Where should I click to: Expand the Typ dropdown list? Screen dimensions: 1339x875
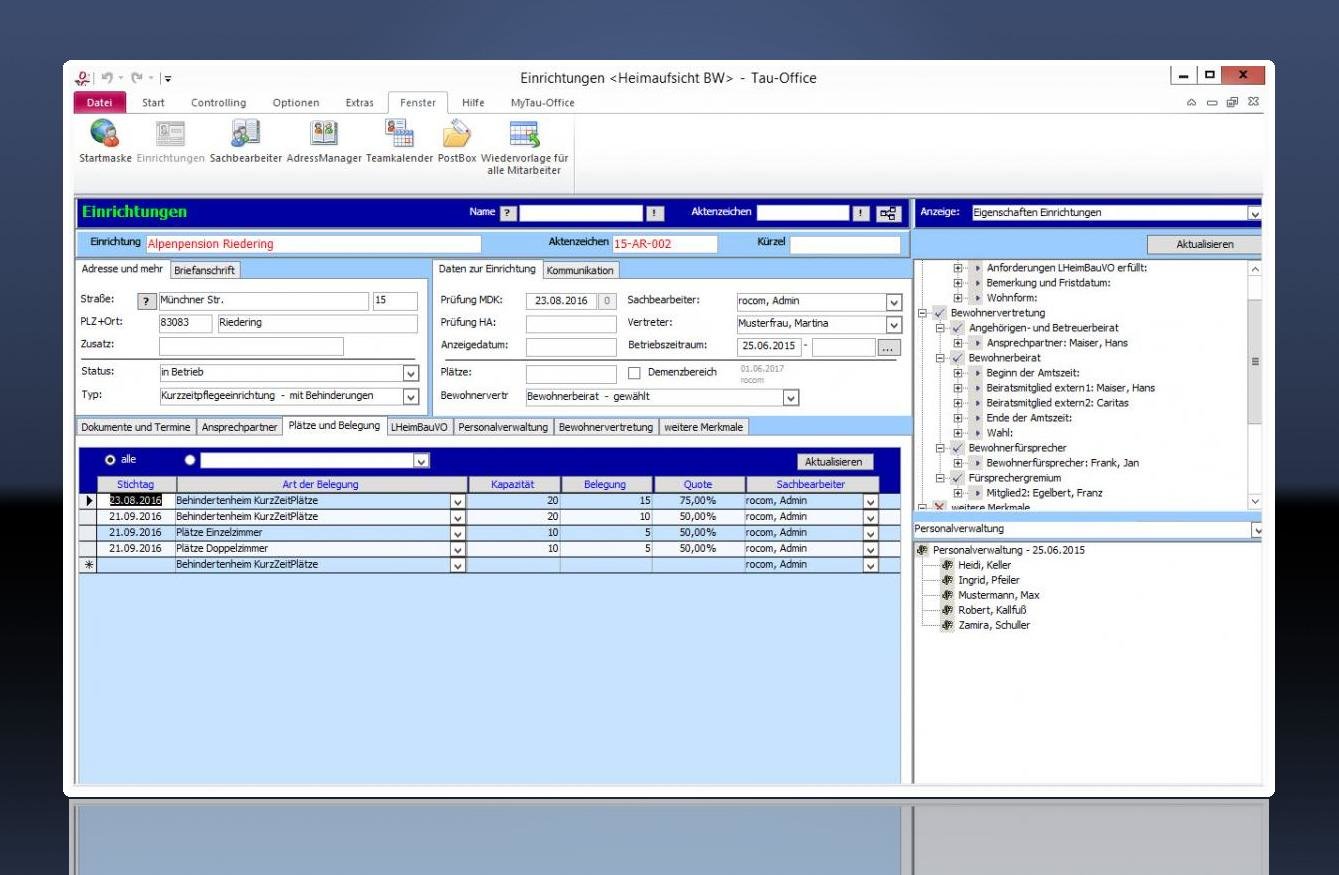pyautogui.click(x=410, y=396)
